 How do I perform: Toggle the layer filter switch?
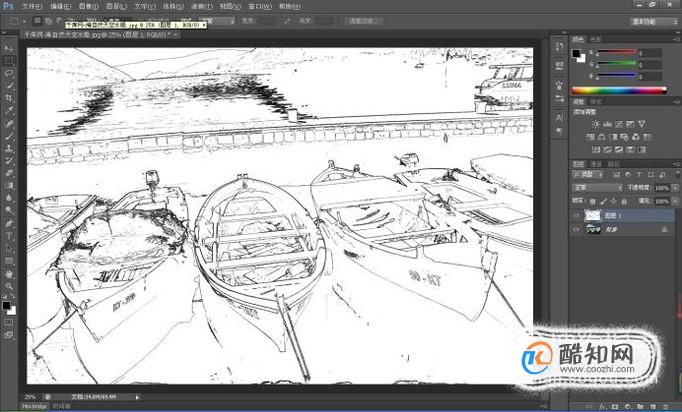point(678,174)
